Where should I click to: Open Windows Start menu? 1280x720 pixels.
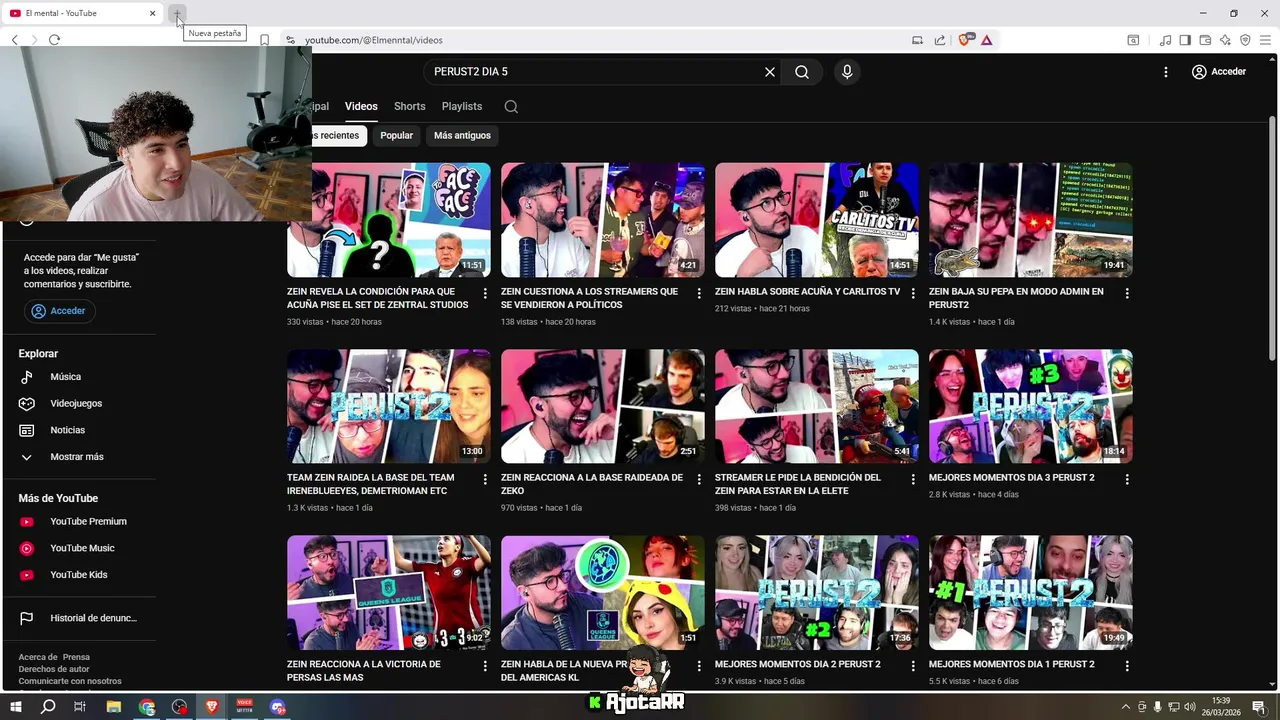15,707
